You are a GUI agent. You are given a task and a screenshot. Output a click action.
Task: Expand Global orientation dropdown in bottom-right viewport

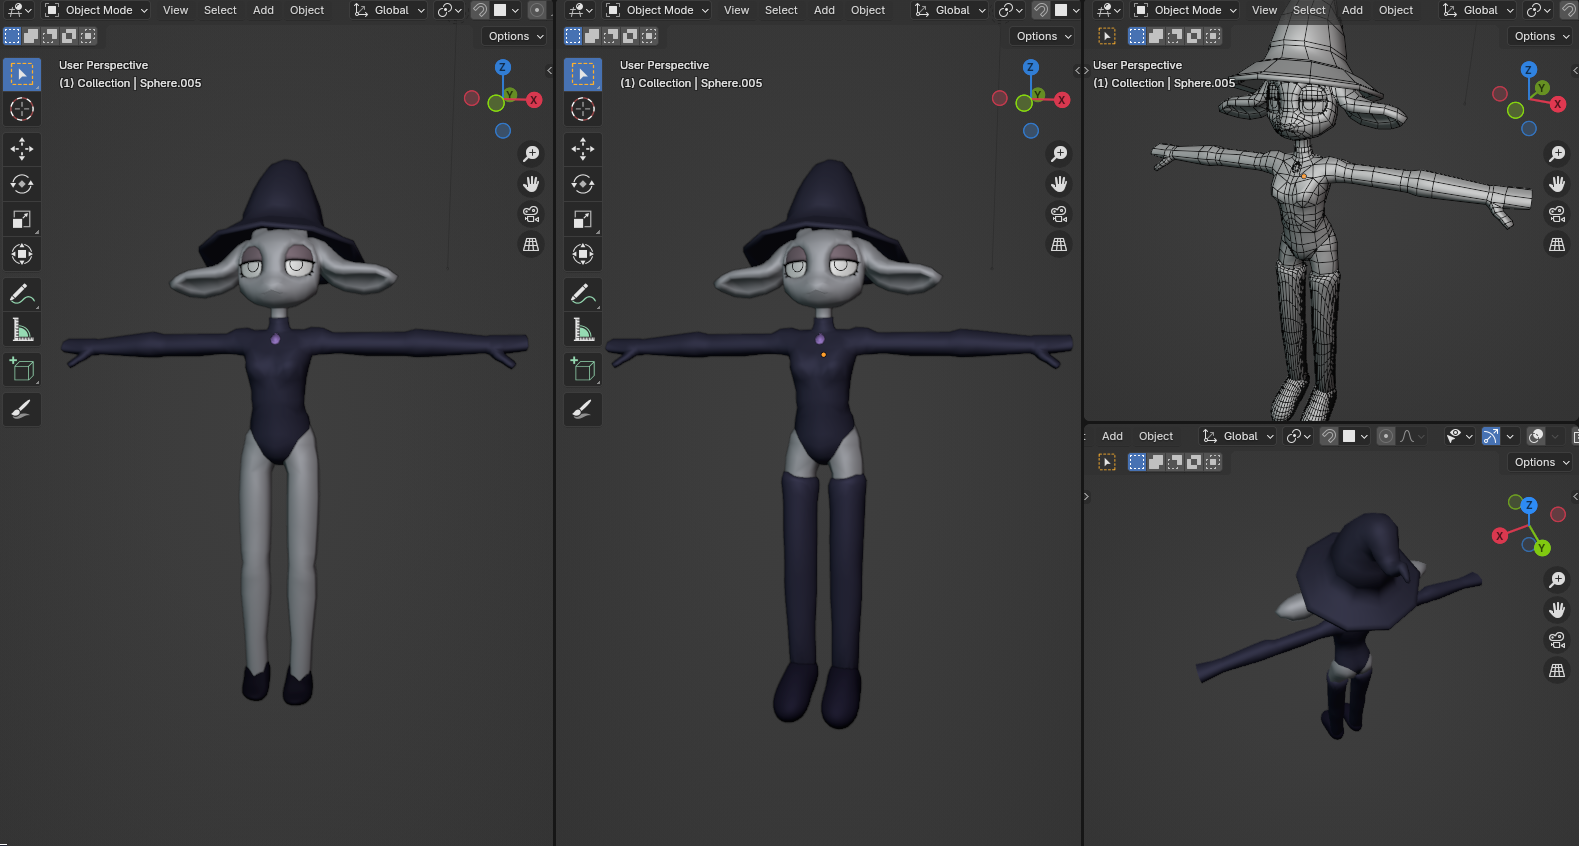(x=1239, y=436)
